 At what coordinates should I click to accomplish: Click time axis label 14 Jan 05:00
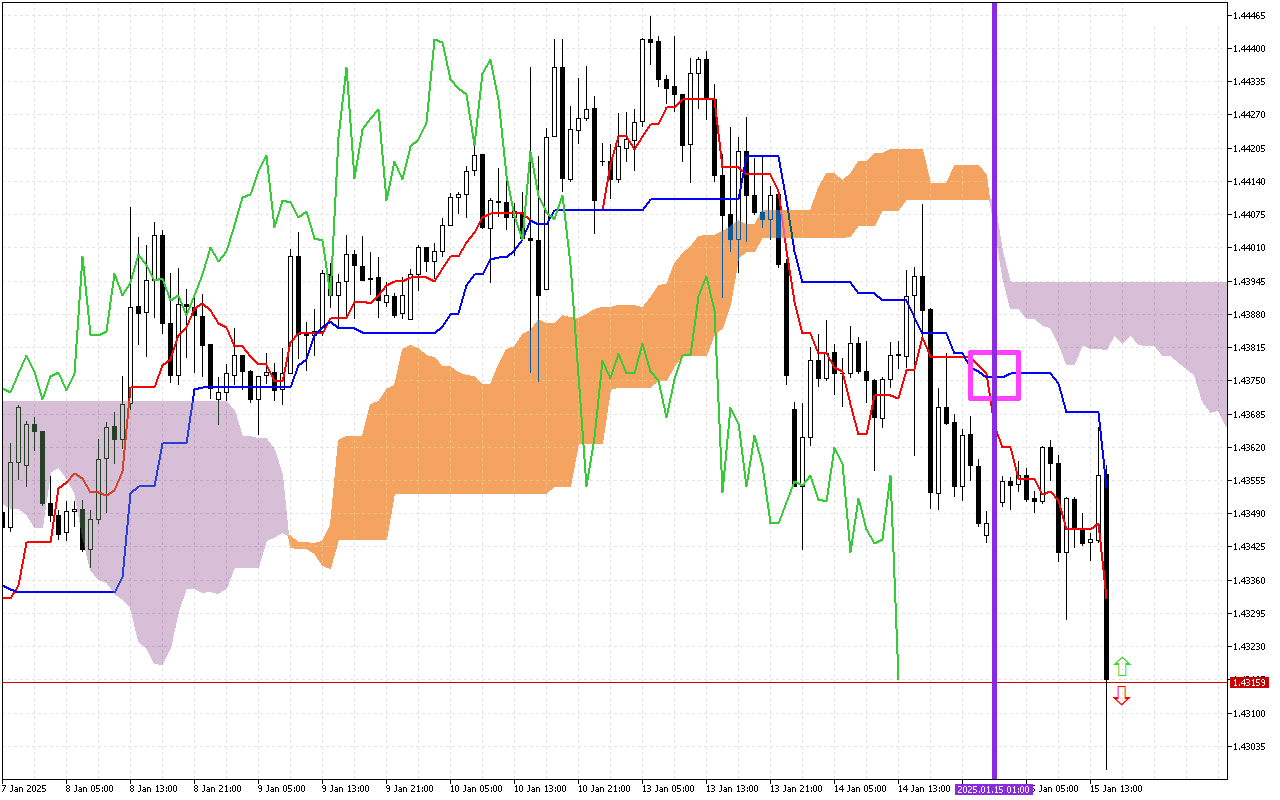click(858, 789)
